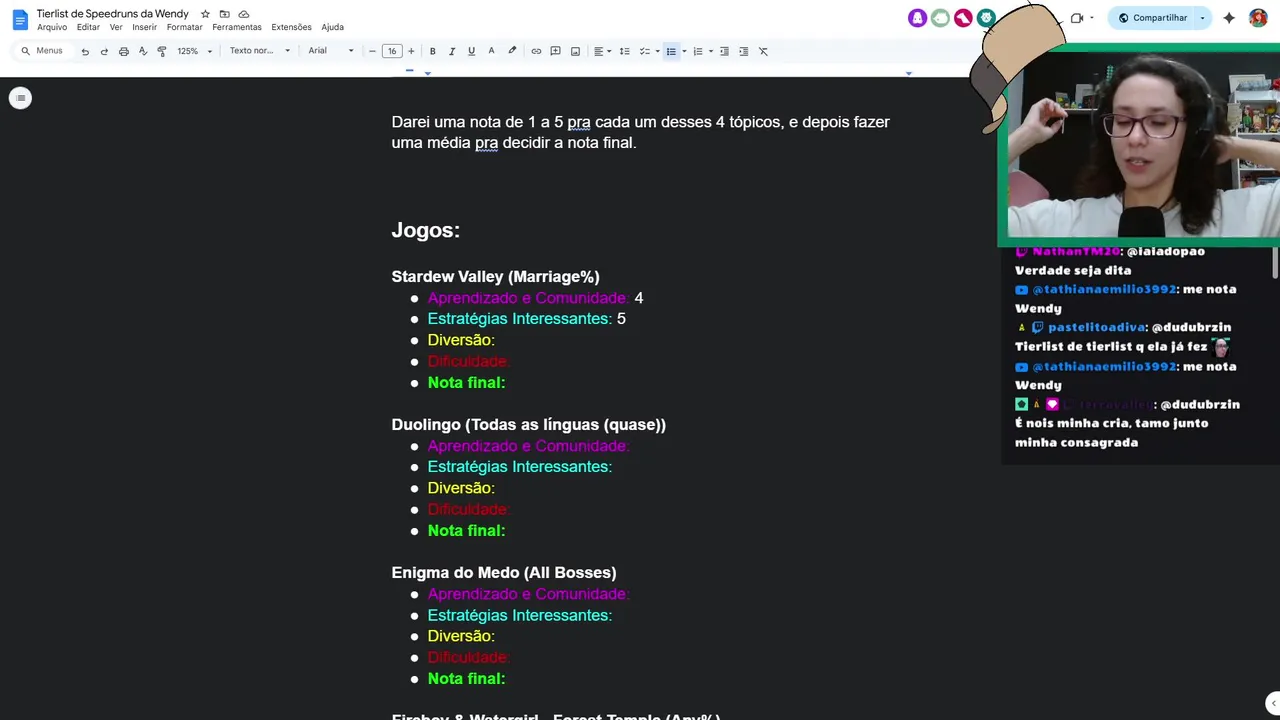Toggle bold formatting

(432, 51)
